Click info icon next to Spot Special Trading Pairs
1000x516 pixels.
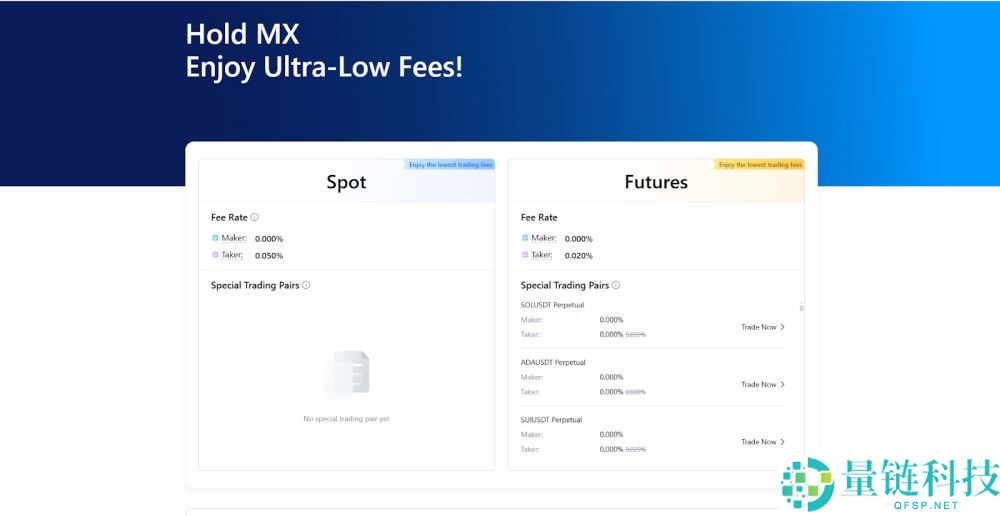(x=306, y=285)
